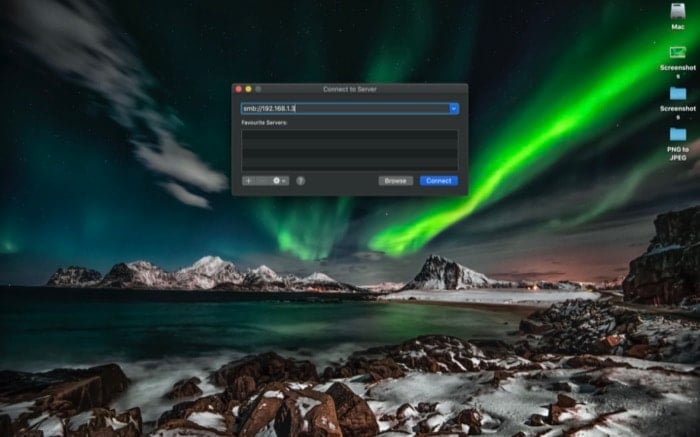This screenshot has height=437, width=700.
Task: Click the Browse button
Action: click(x=396, y=181)
